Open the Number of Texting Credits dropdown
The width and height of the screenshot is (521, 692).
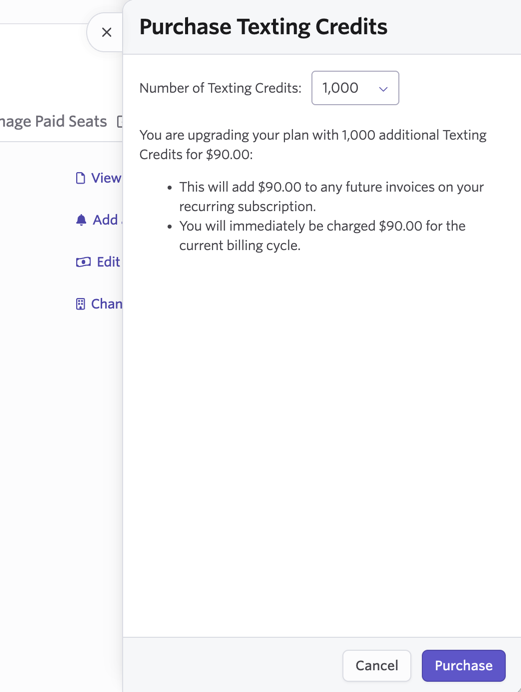coord(355,88)
